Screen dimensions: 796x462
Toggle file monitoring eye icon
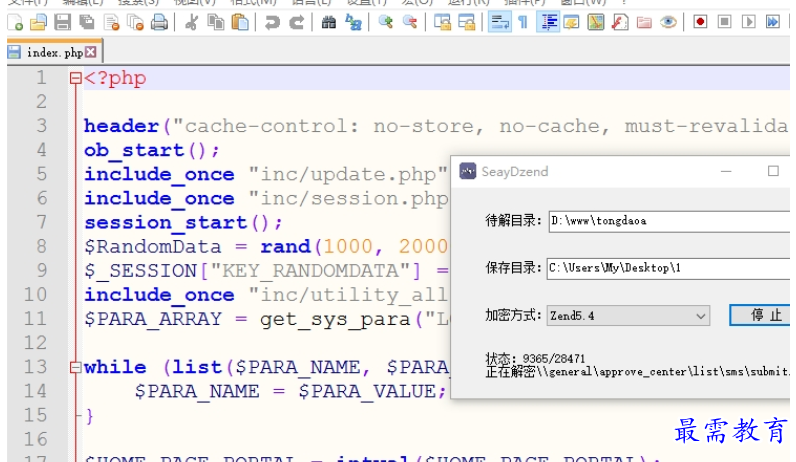click(x=668, y=21)
